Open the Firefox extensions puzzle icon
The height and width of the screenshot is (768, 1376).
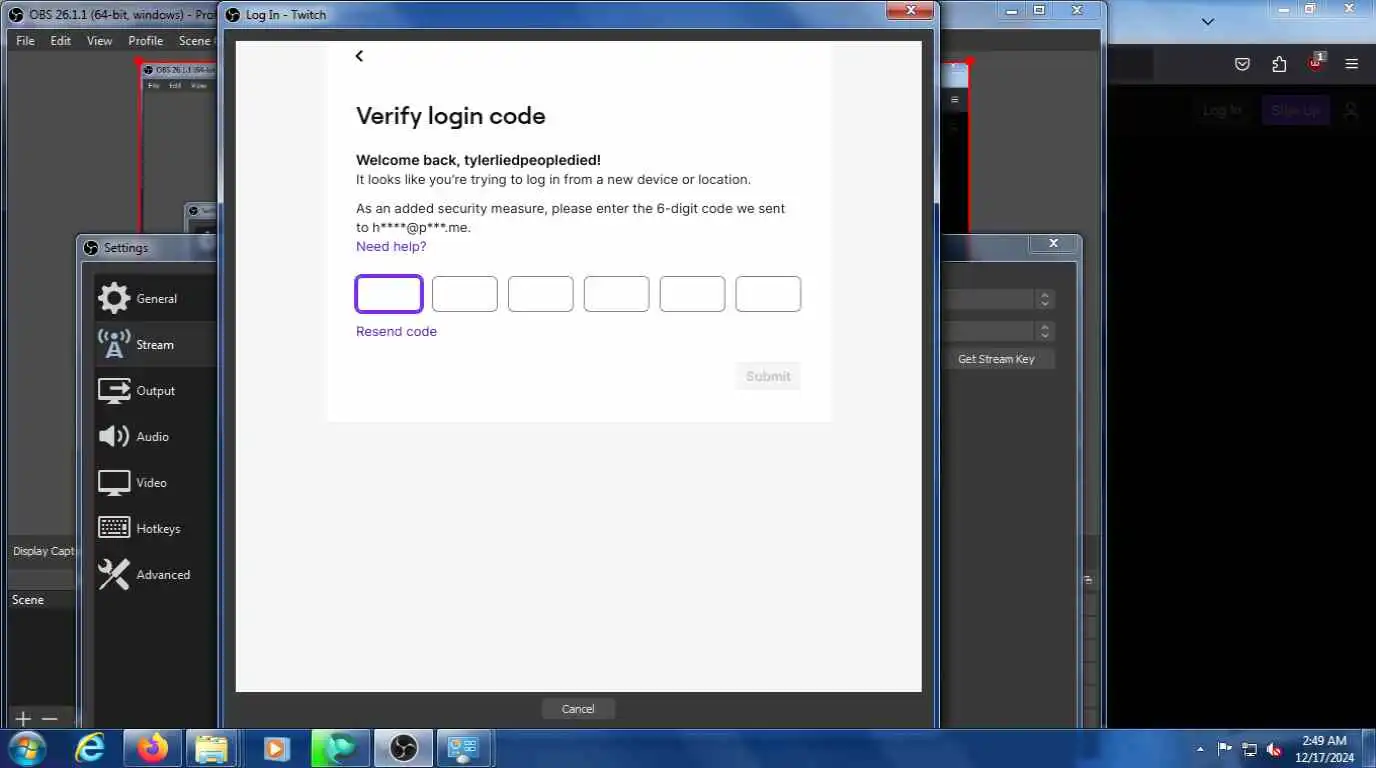(1279, 64)
